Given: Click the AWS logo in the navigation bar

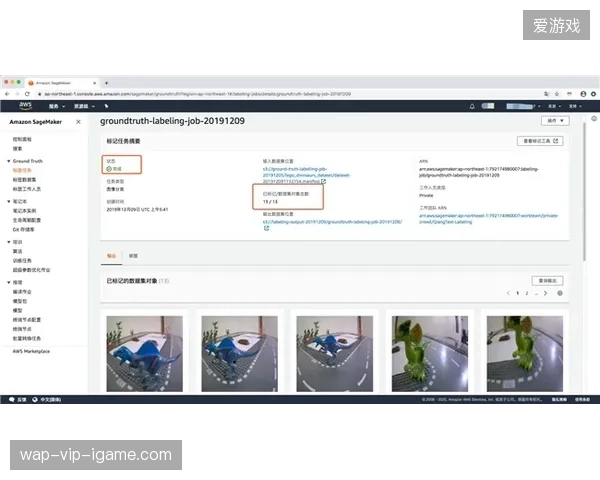Looking at the screenshot, I should (x=25, y=106).
